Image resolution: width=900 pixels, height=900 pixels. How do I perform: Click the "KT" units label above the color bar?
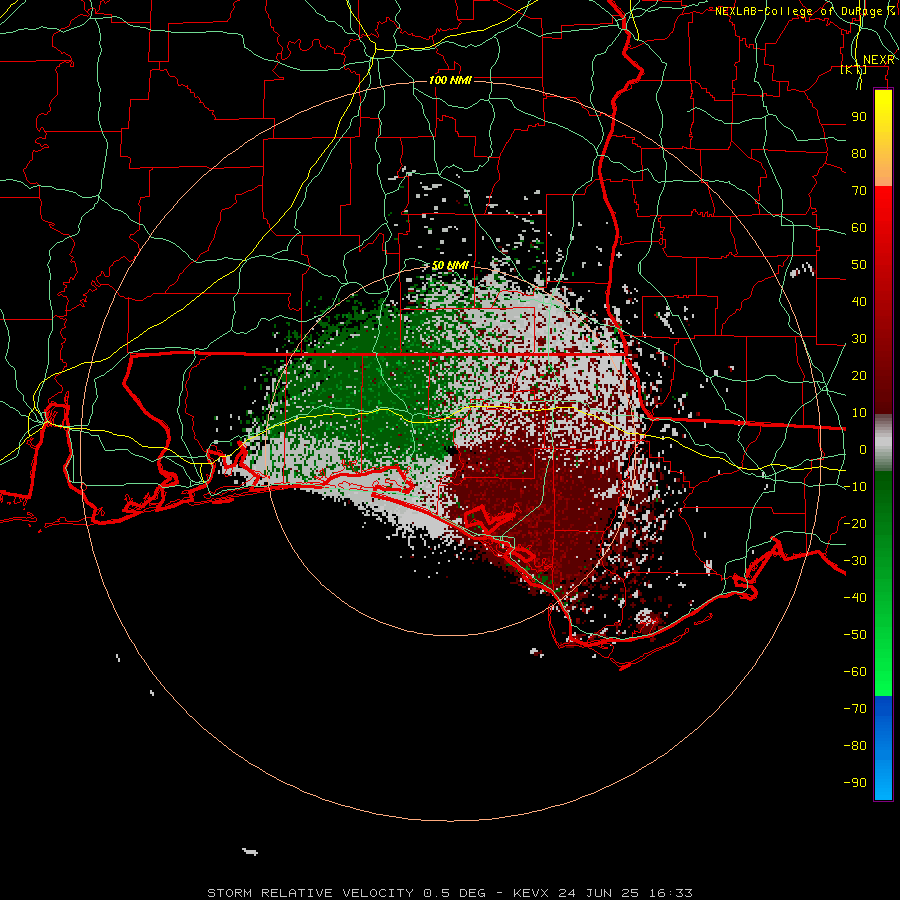tap(854, 70)
